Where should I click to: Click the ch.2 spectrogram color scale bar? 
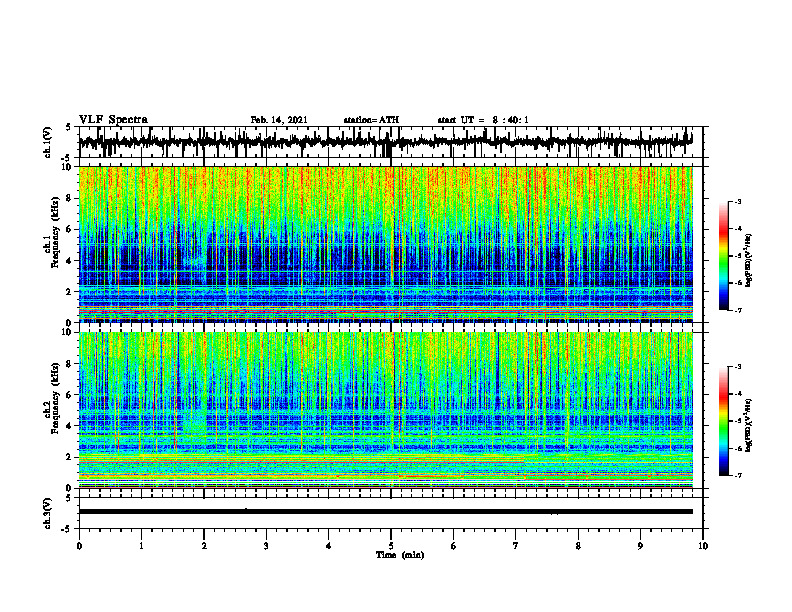pyautogui.click(x=724, y=421)
